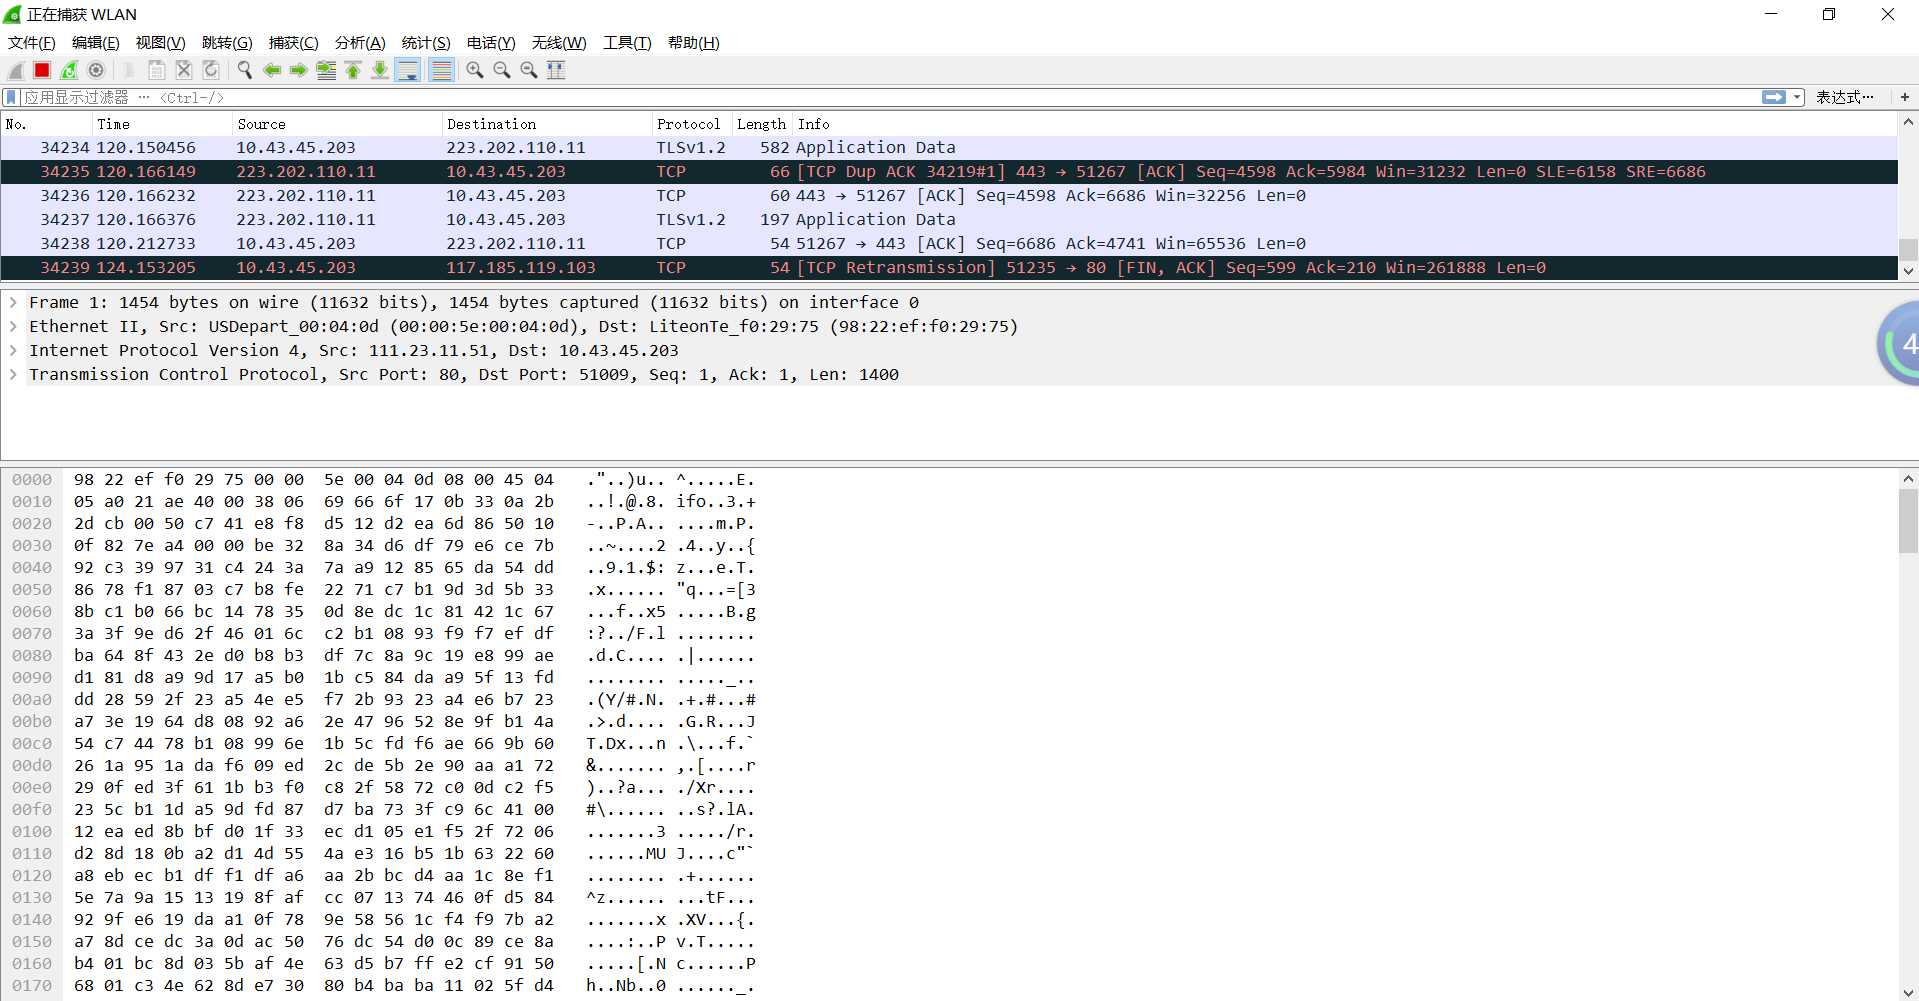Add a filter button with plus
1919x1001 pixels.
(1905, 97)
